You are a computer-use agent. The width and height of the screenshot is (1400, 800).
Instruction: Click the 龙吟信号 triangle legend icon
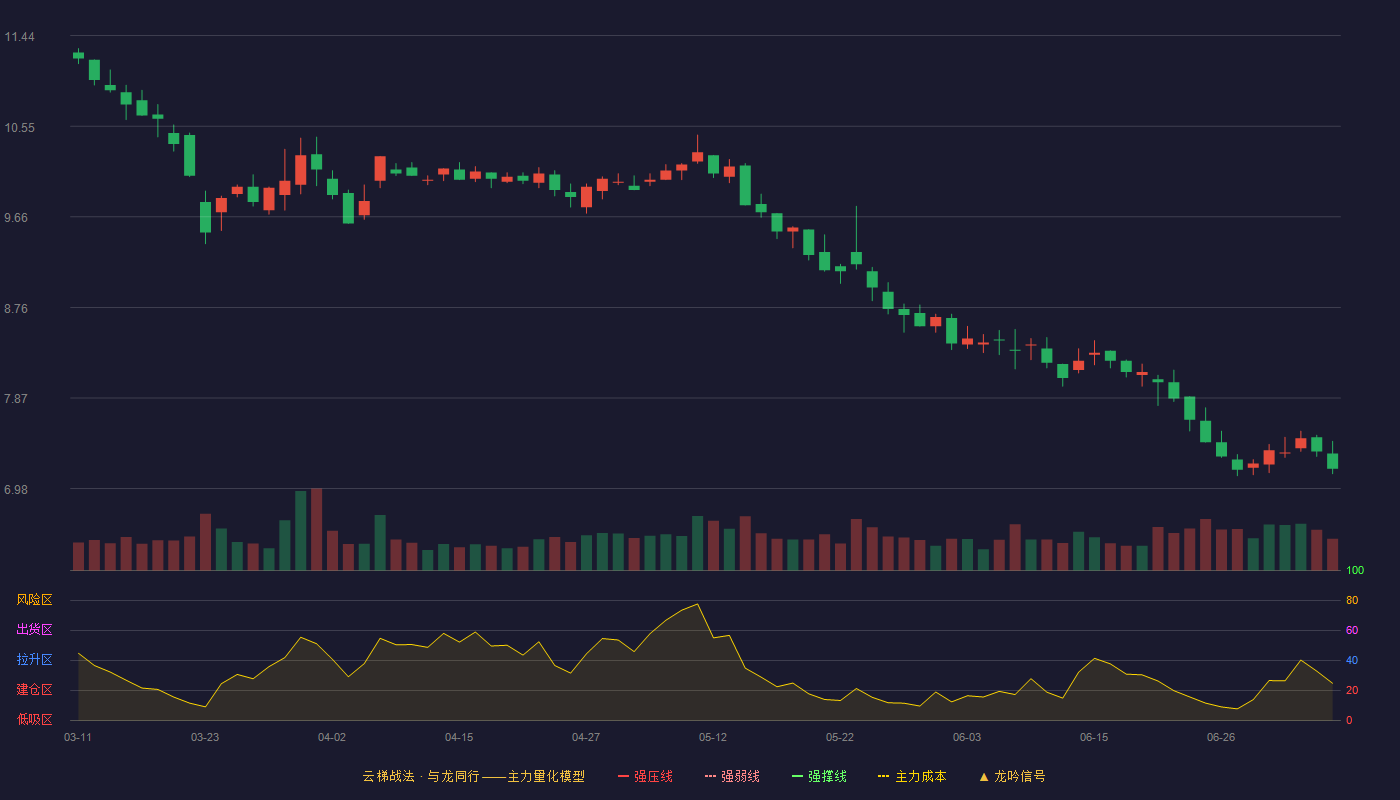point(984,776)
